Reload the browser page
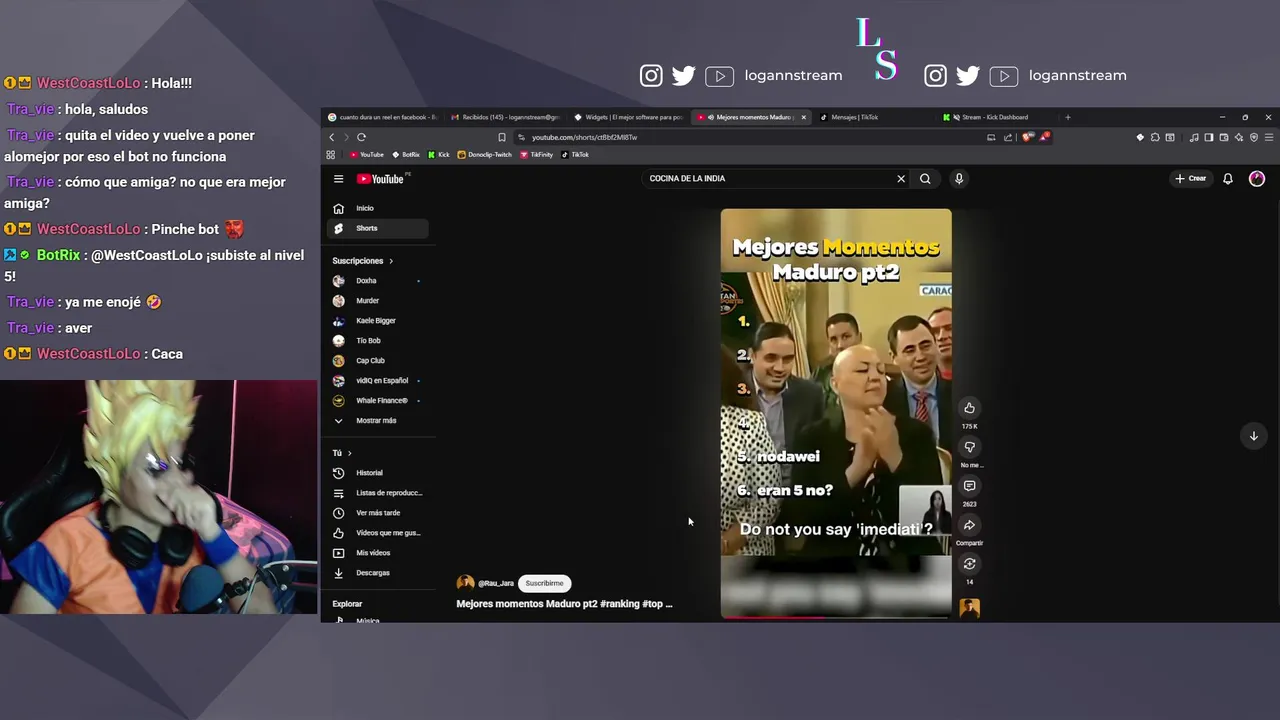The image size is (1280, 720). coord(361,137)
